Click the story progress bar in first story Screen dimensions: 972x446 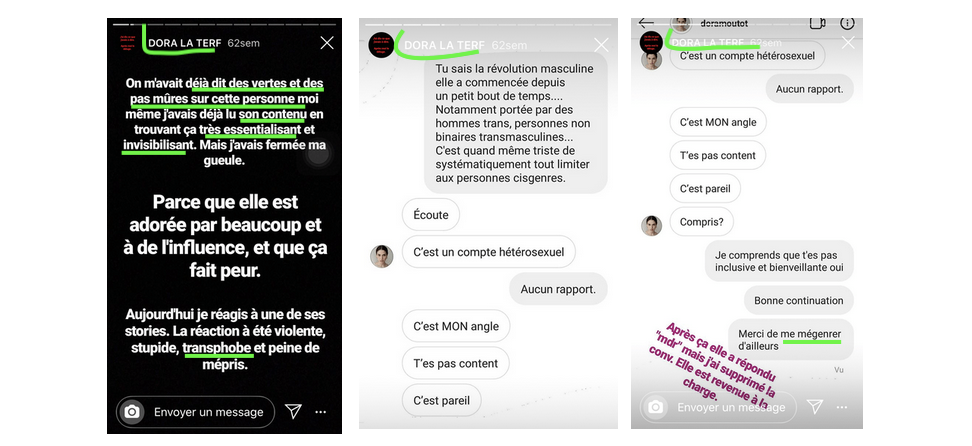pyautogui.click(x=224, y=24)
